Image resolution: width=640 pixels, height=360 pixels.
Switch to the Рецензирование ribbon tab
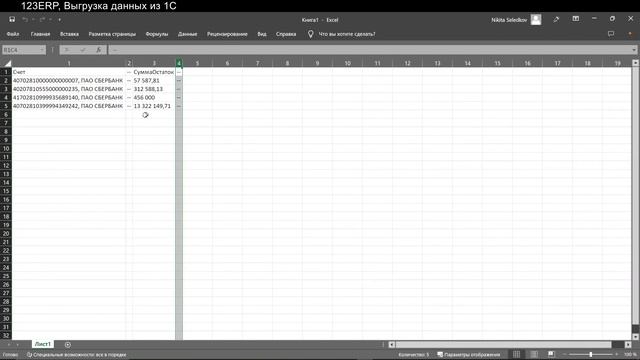[x=227, y=34]
